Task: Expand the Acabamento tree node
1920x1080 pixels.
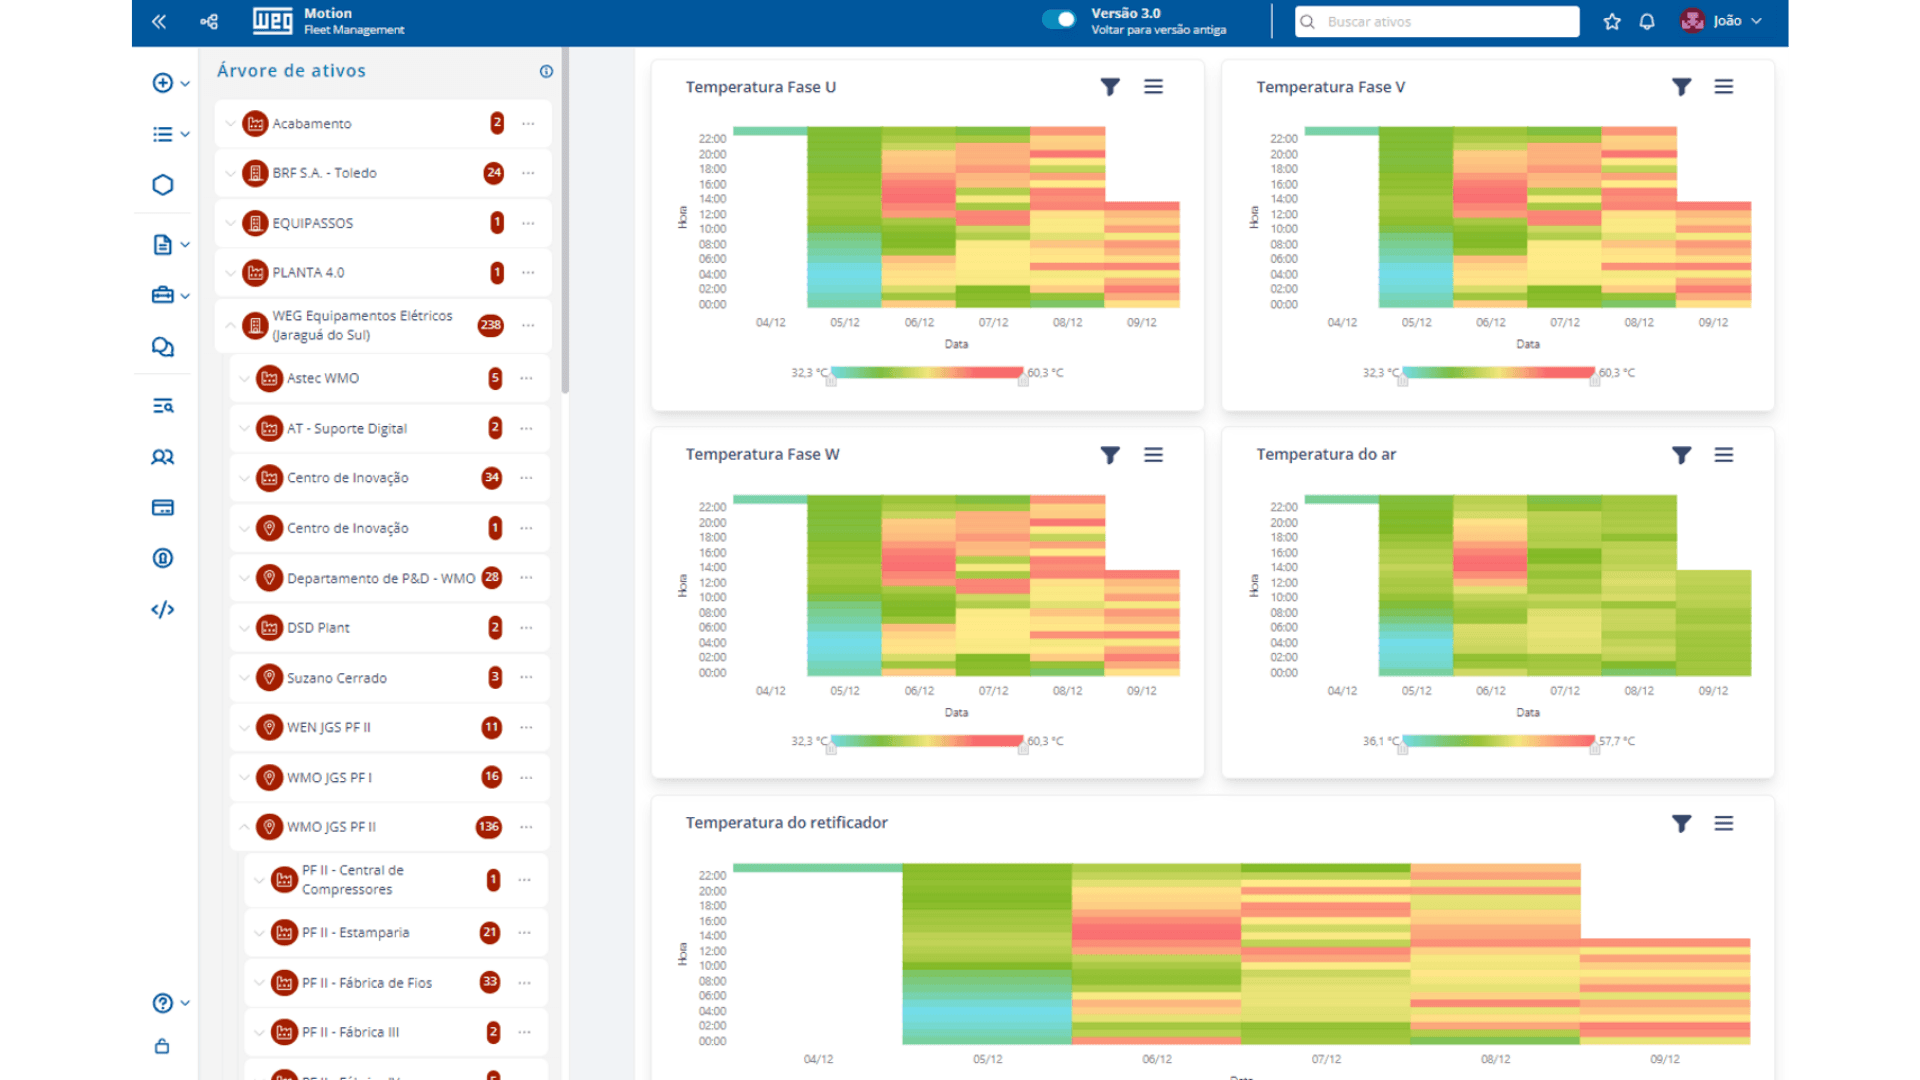Action: click(x=231, y=124)
